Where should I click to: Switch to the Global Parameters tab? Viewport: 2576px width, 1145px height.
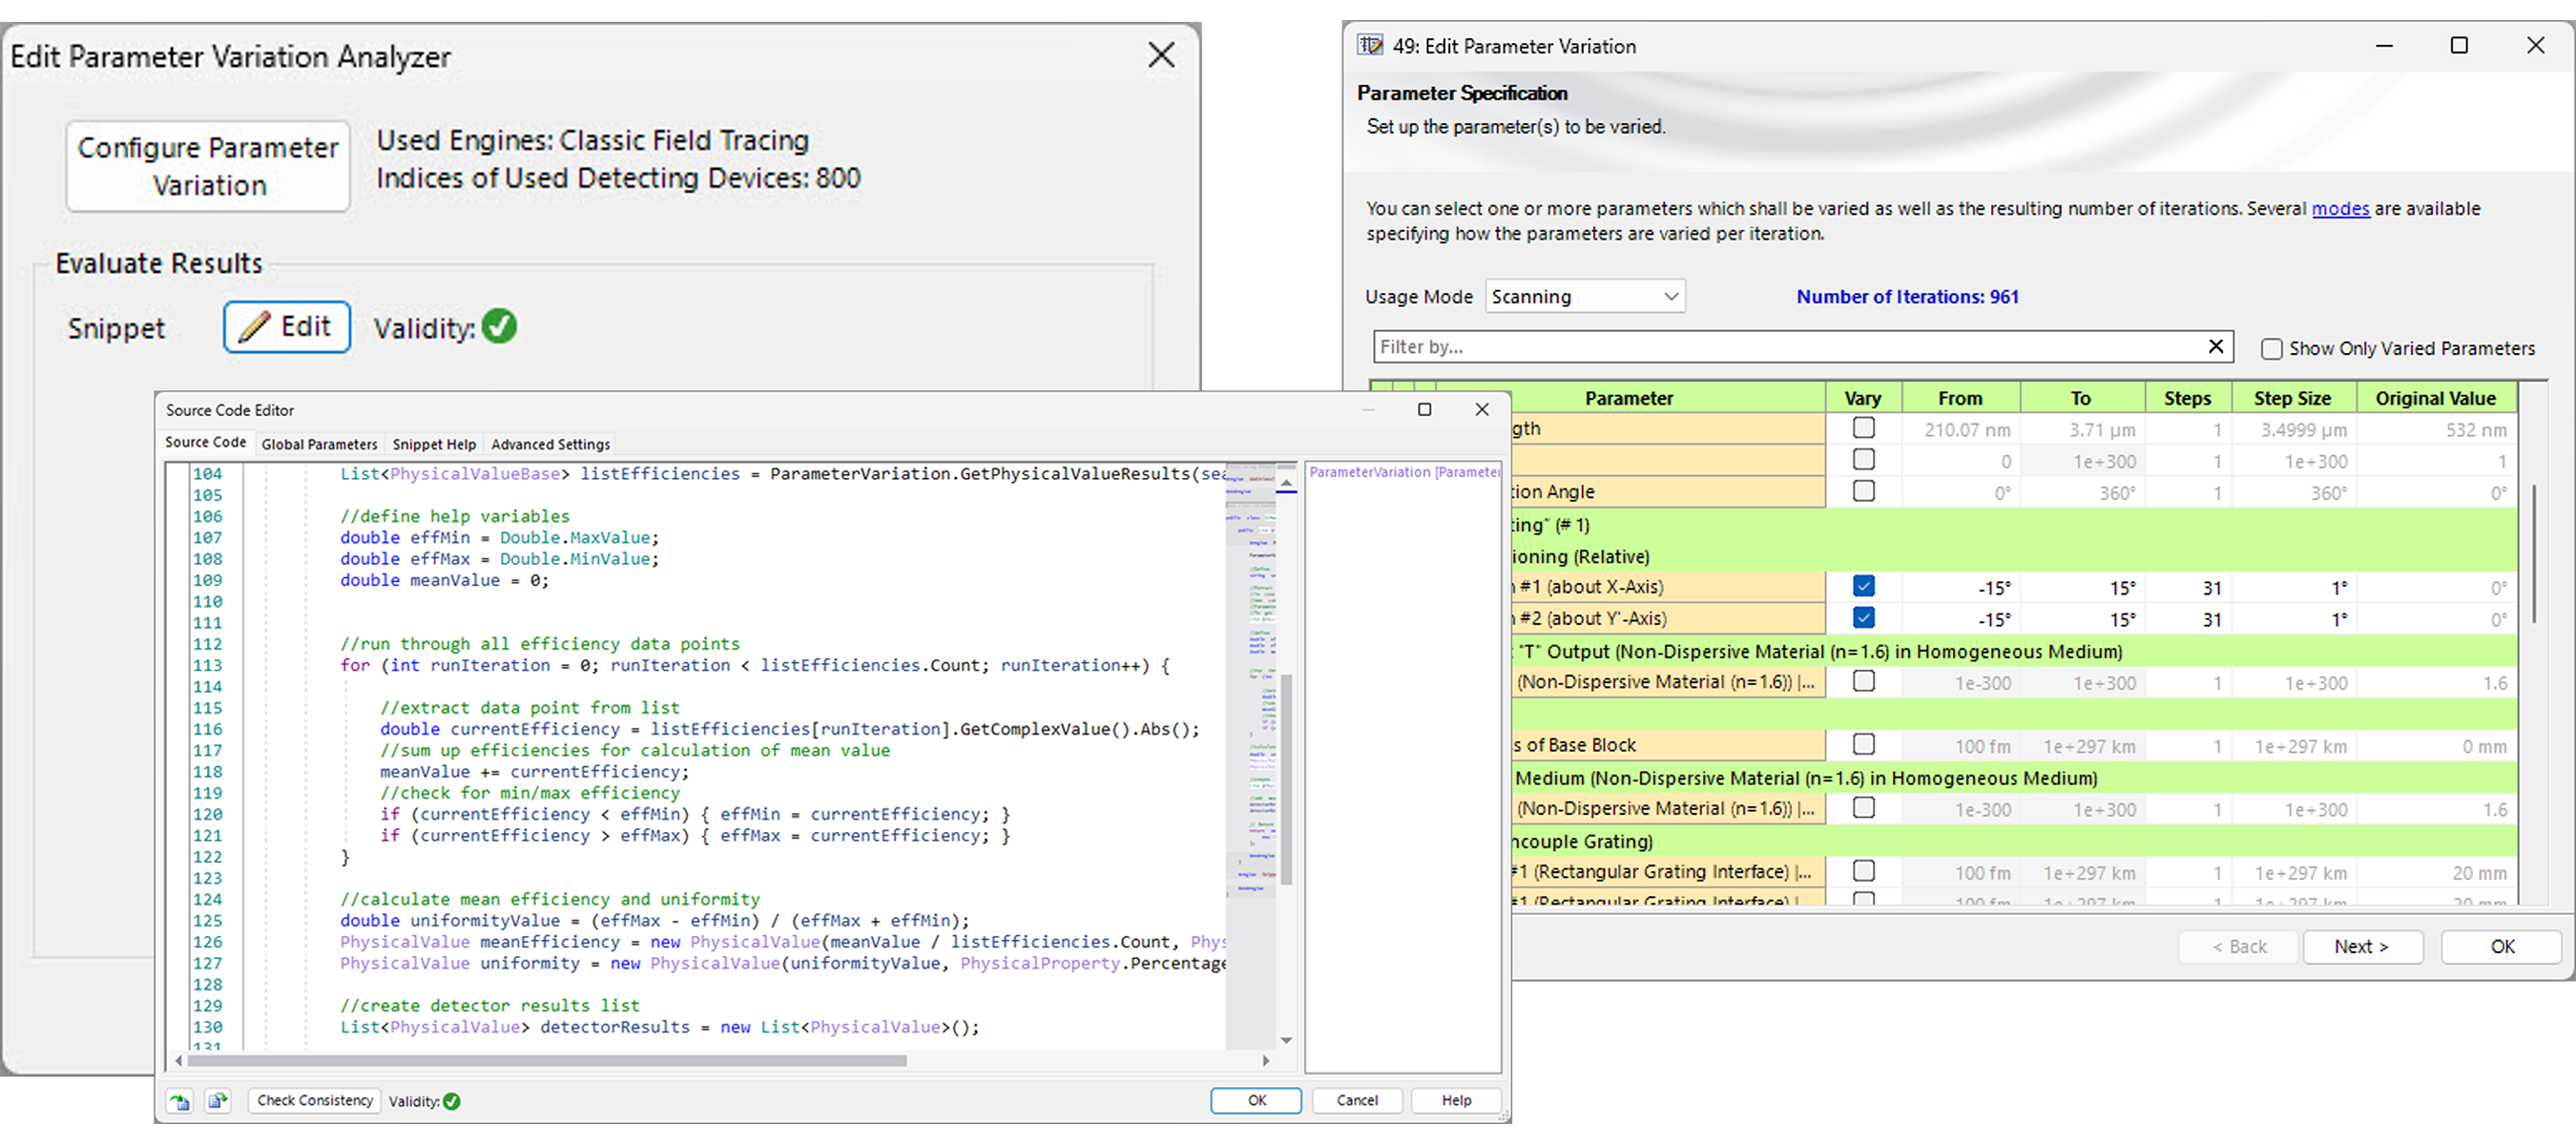pyautogui.click(x=319, y=444)
